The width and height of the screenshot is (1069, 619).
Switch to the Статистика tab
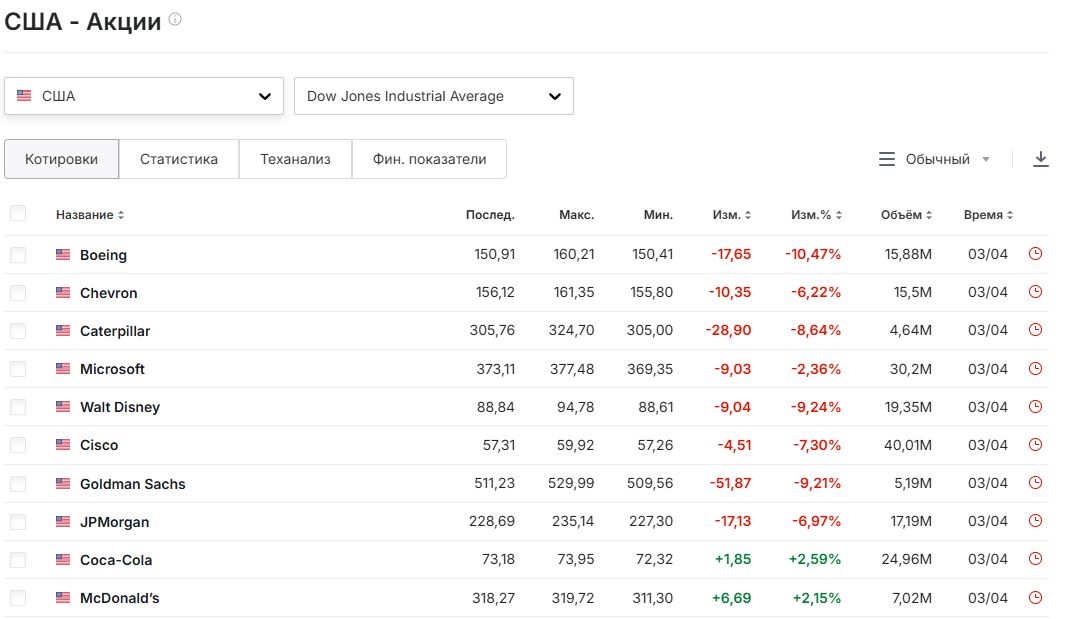click(x=179, y=159)
